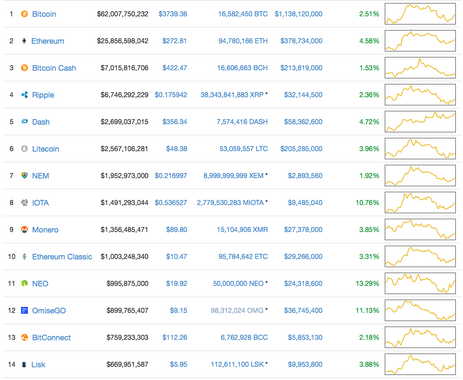View the Ripple price sparkline chart
The height and width of the screenshot is (380, 463).
click(420, 95)
